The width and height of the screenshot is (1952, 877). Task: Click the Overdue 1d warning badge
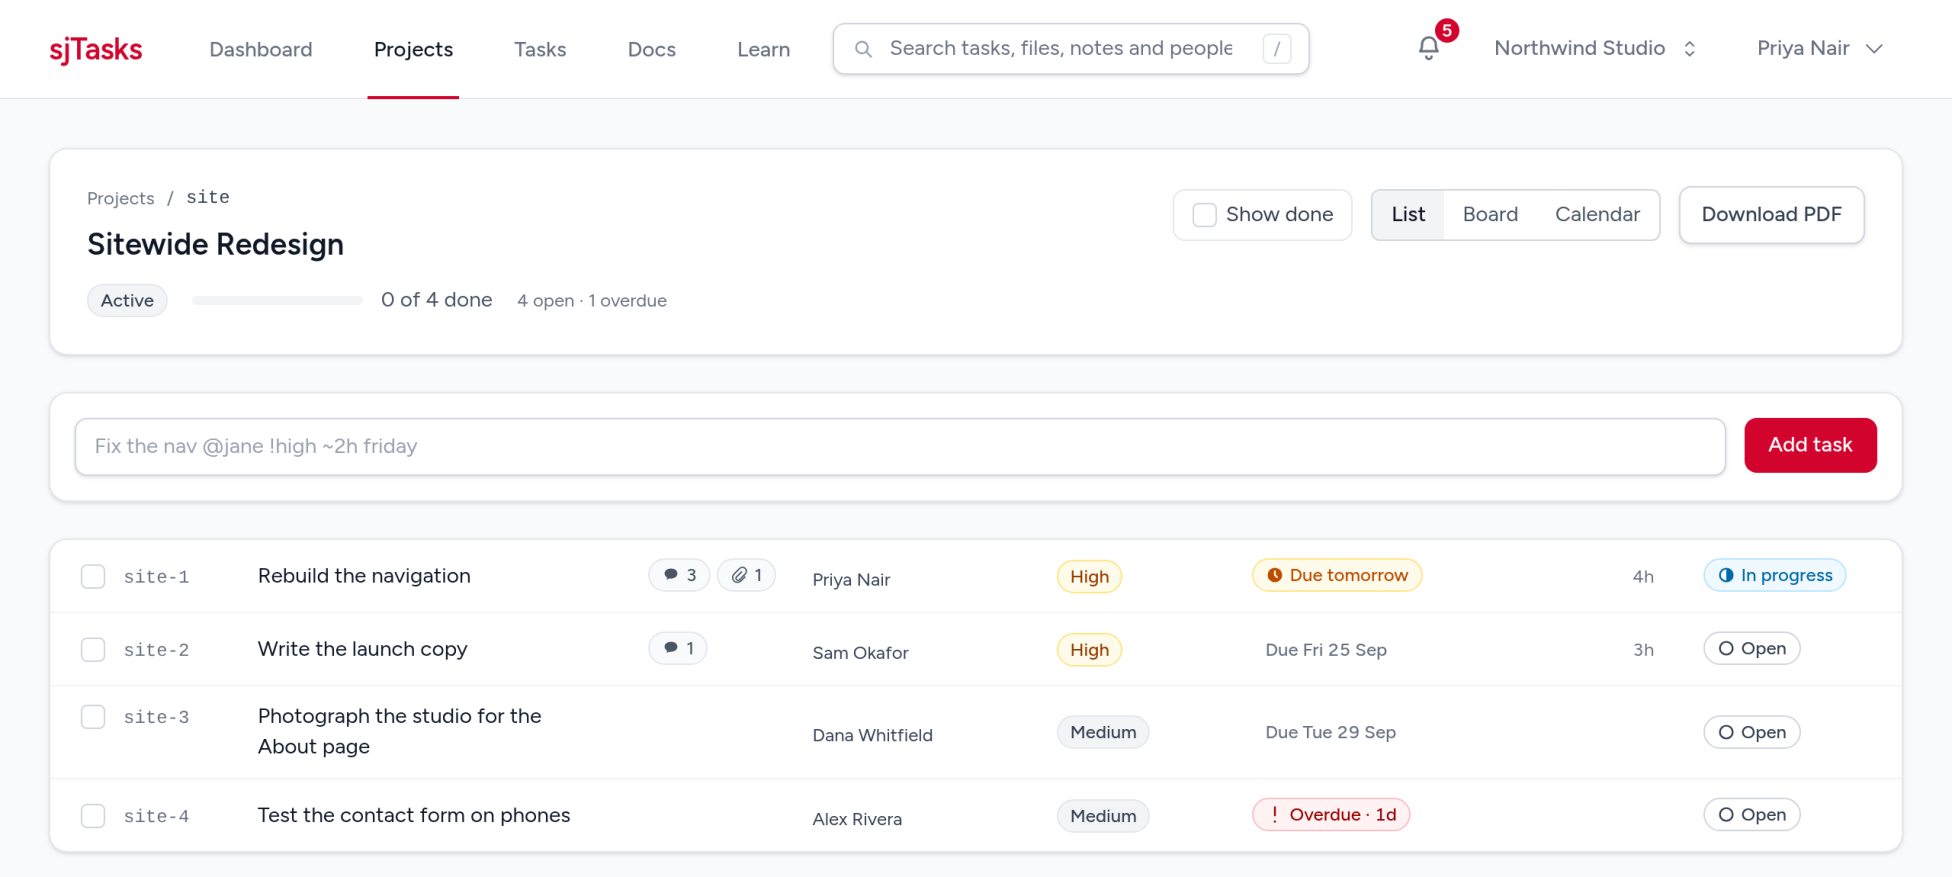[1331, 814]
